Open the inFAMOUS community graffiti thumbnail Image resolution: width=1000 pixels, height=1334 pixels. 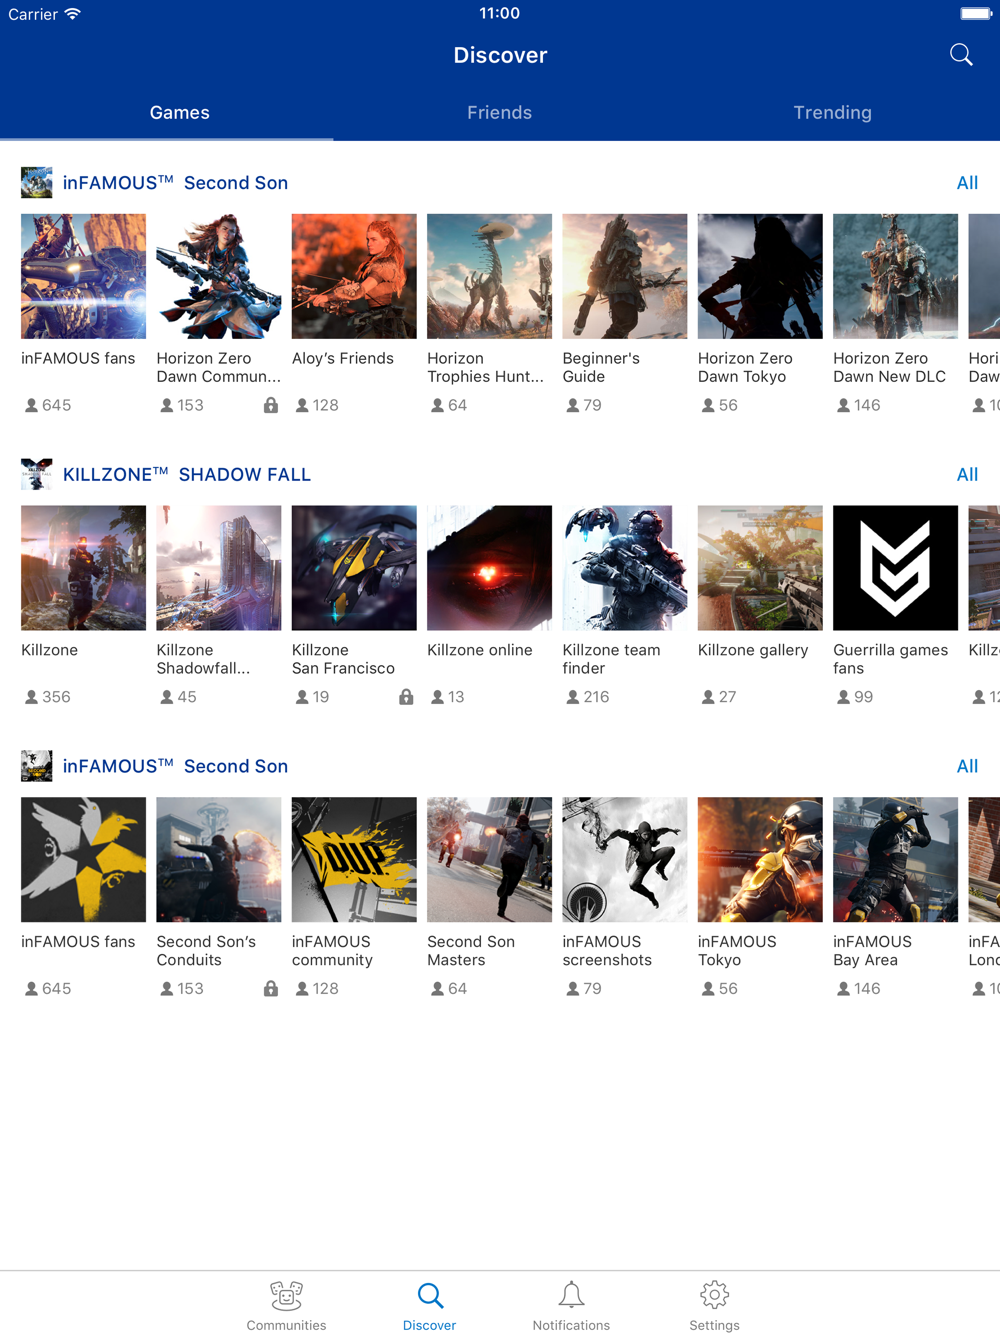pyautogui.click(x=354, y=860)
